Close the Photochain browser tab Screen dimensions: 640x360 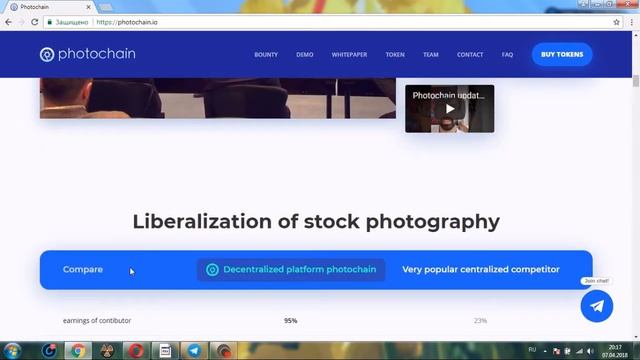pos(89,7)
